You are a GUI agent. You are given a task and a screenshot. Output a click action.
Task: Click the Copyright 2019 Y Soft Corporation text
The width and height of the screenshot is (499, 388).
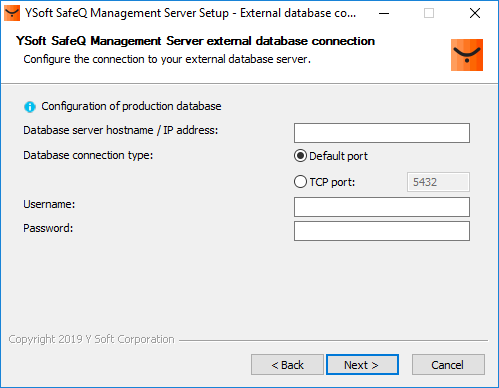[x=91, y=339]
